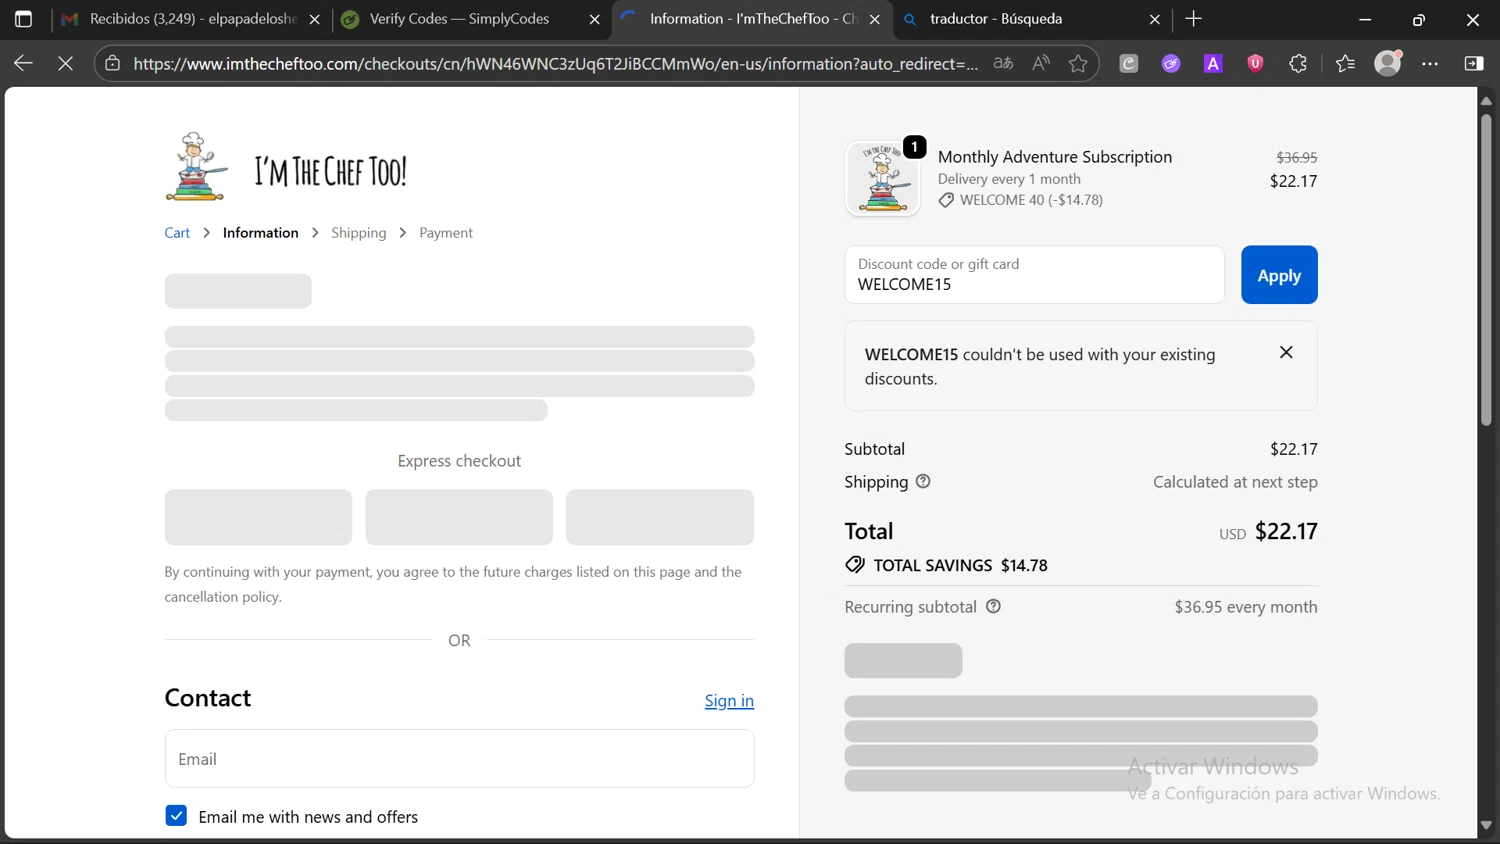1500x844 pixels.
Task: Click the Monthly Adventure Subscription title
Action: pos(1055,156)
